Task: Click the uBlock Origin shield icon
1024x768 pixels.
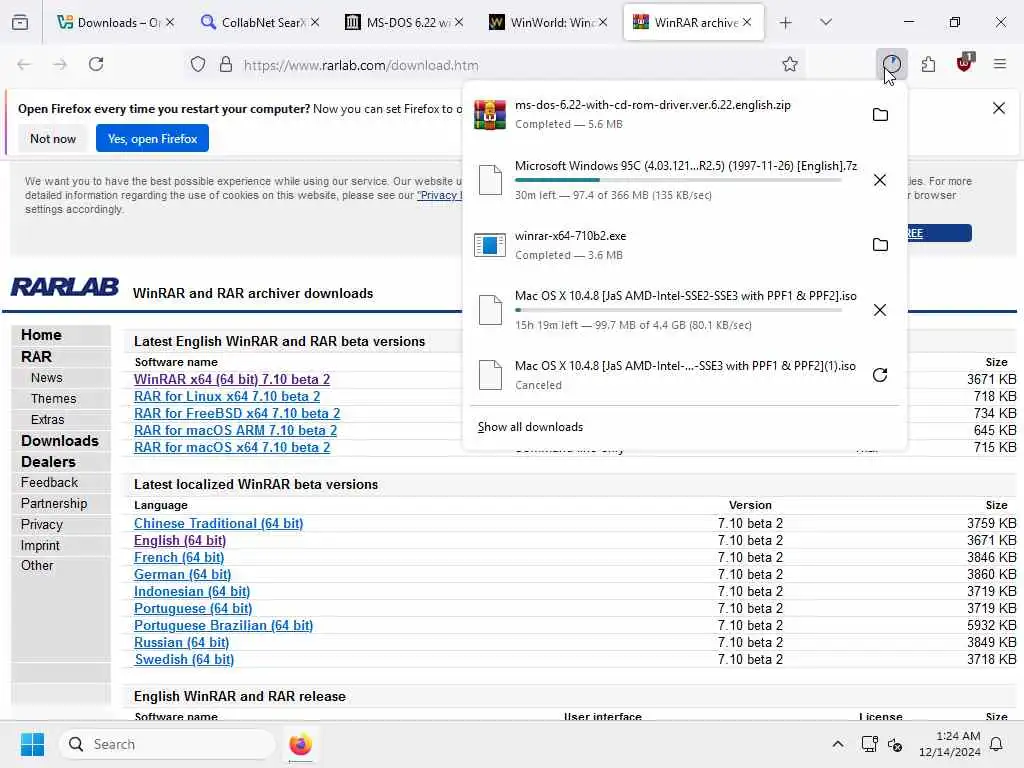Action: click(x=964, y=63)
